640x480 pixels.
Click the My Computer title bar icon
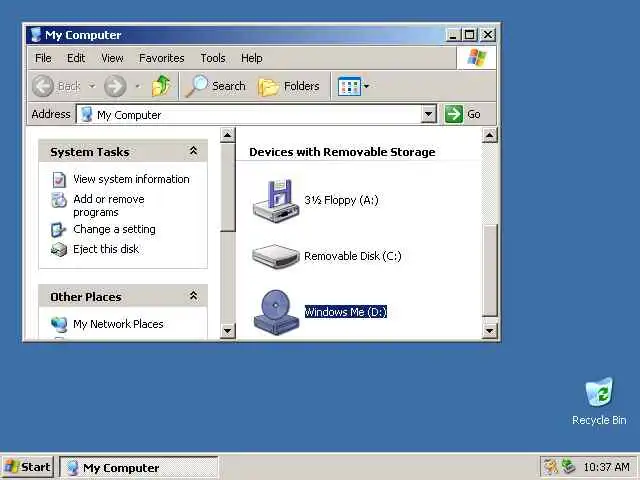(x=36, y=35)
